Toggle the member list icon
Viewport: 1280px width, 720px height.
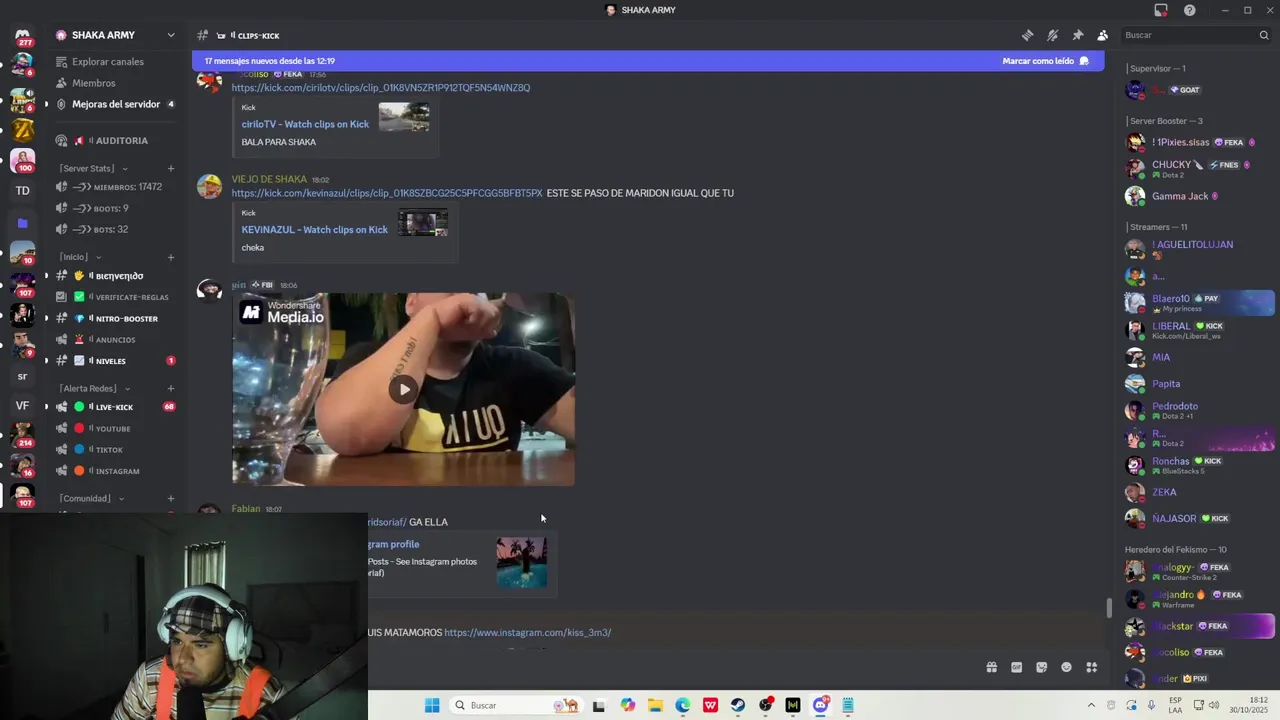pos(1102,35)
